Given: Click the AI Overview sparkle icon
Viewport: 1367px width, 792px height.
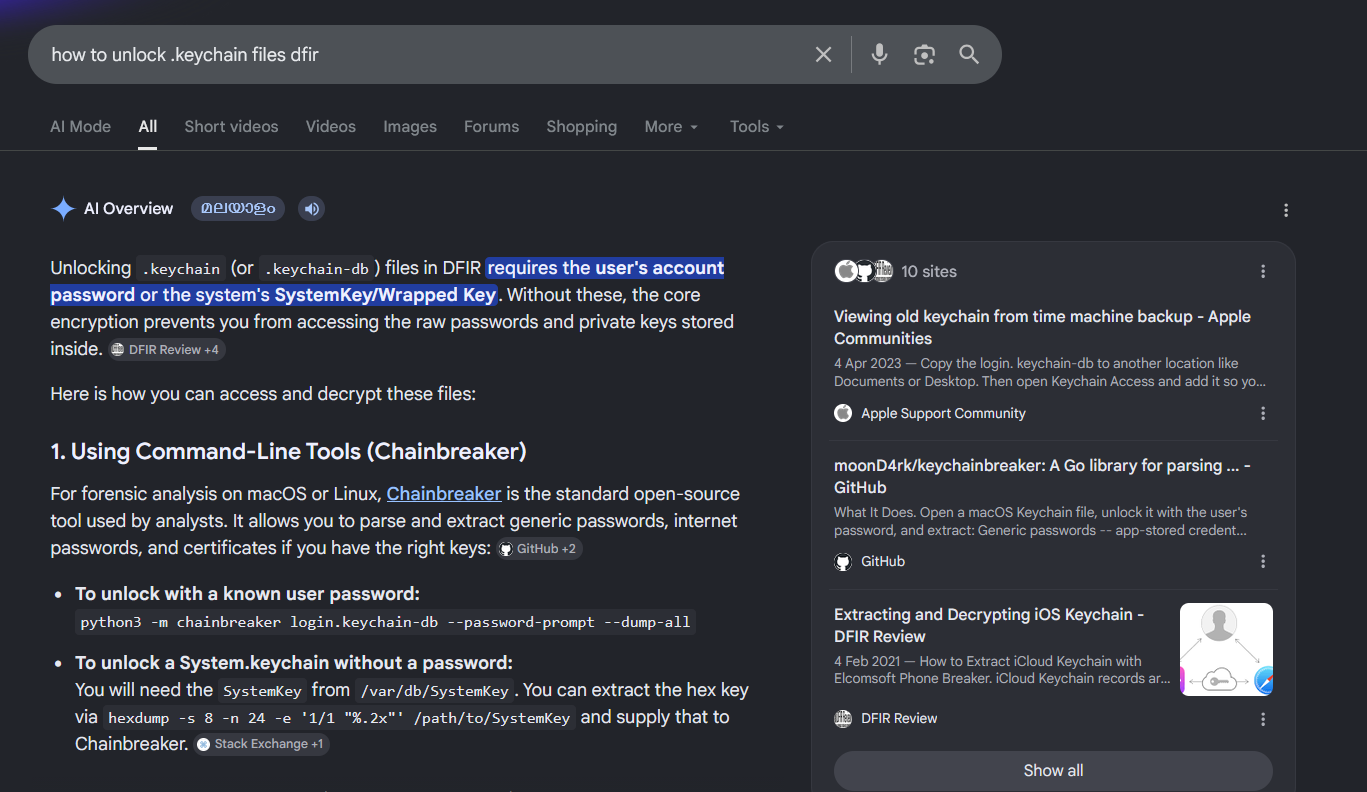Looking at the screenshot, I should tap(63, 208).
